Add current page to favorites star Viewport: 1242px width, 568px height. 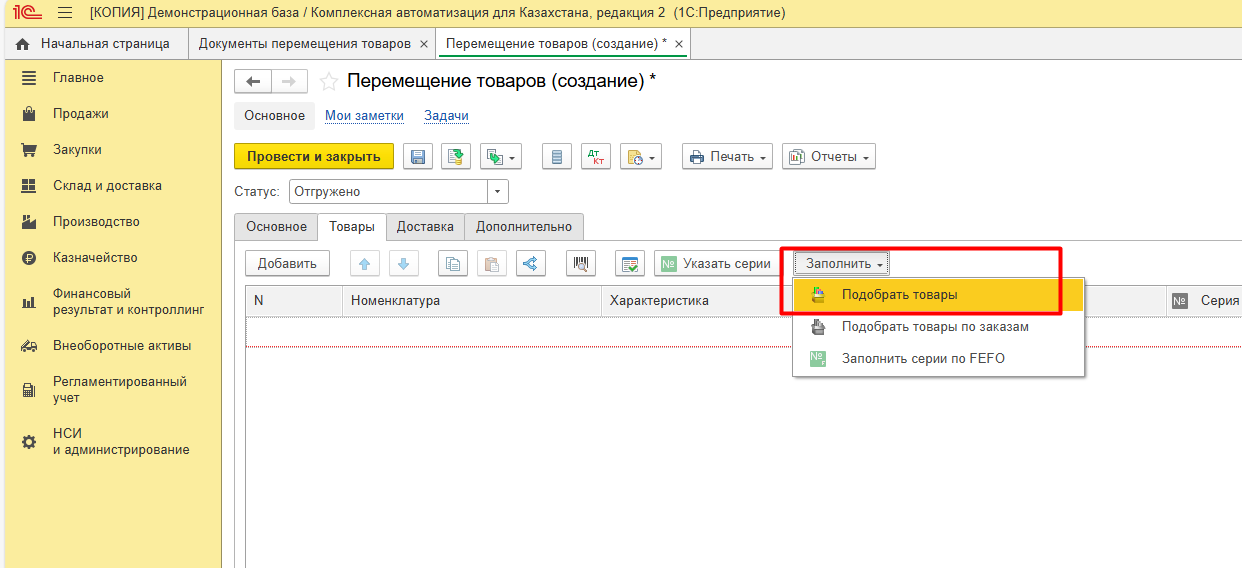(x=328, y=82)
